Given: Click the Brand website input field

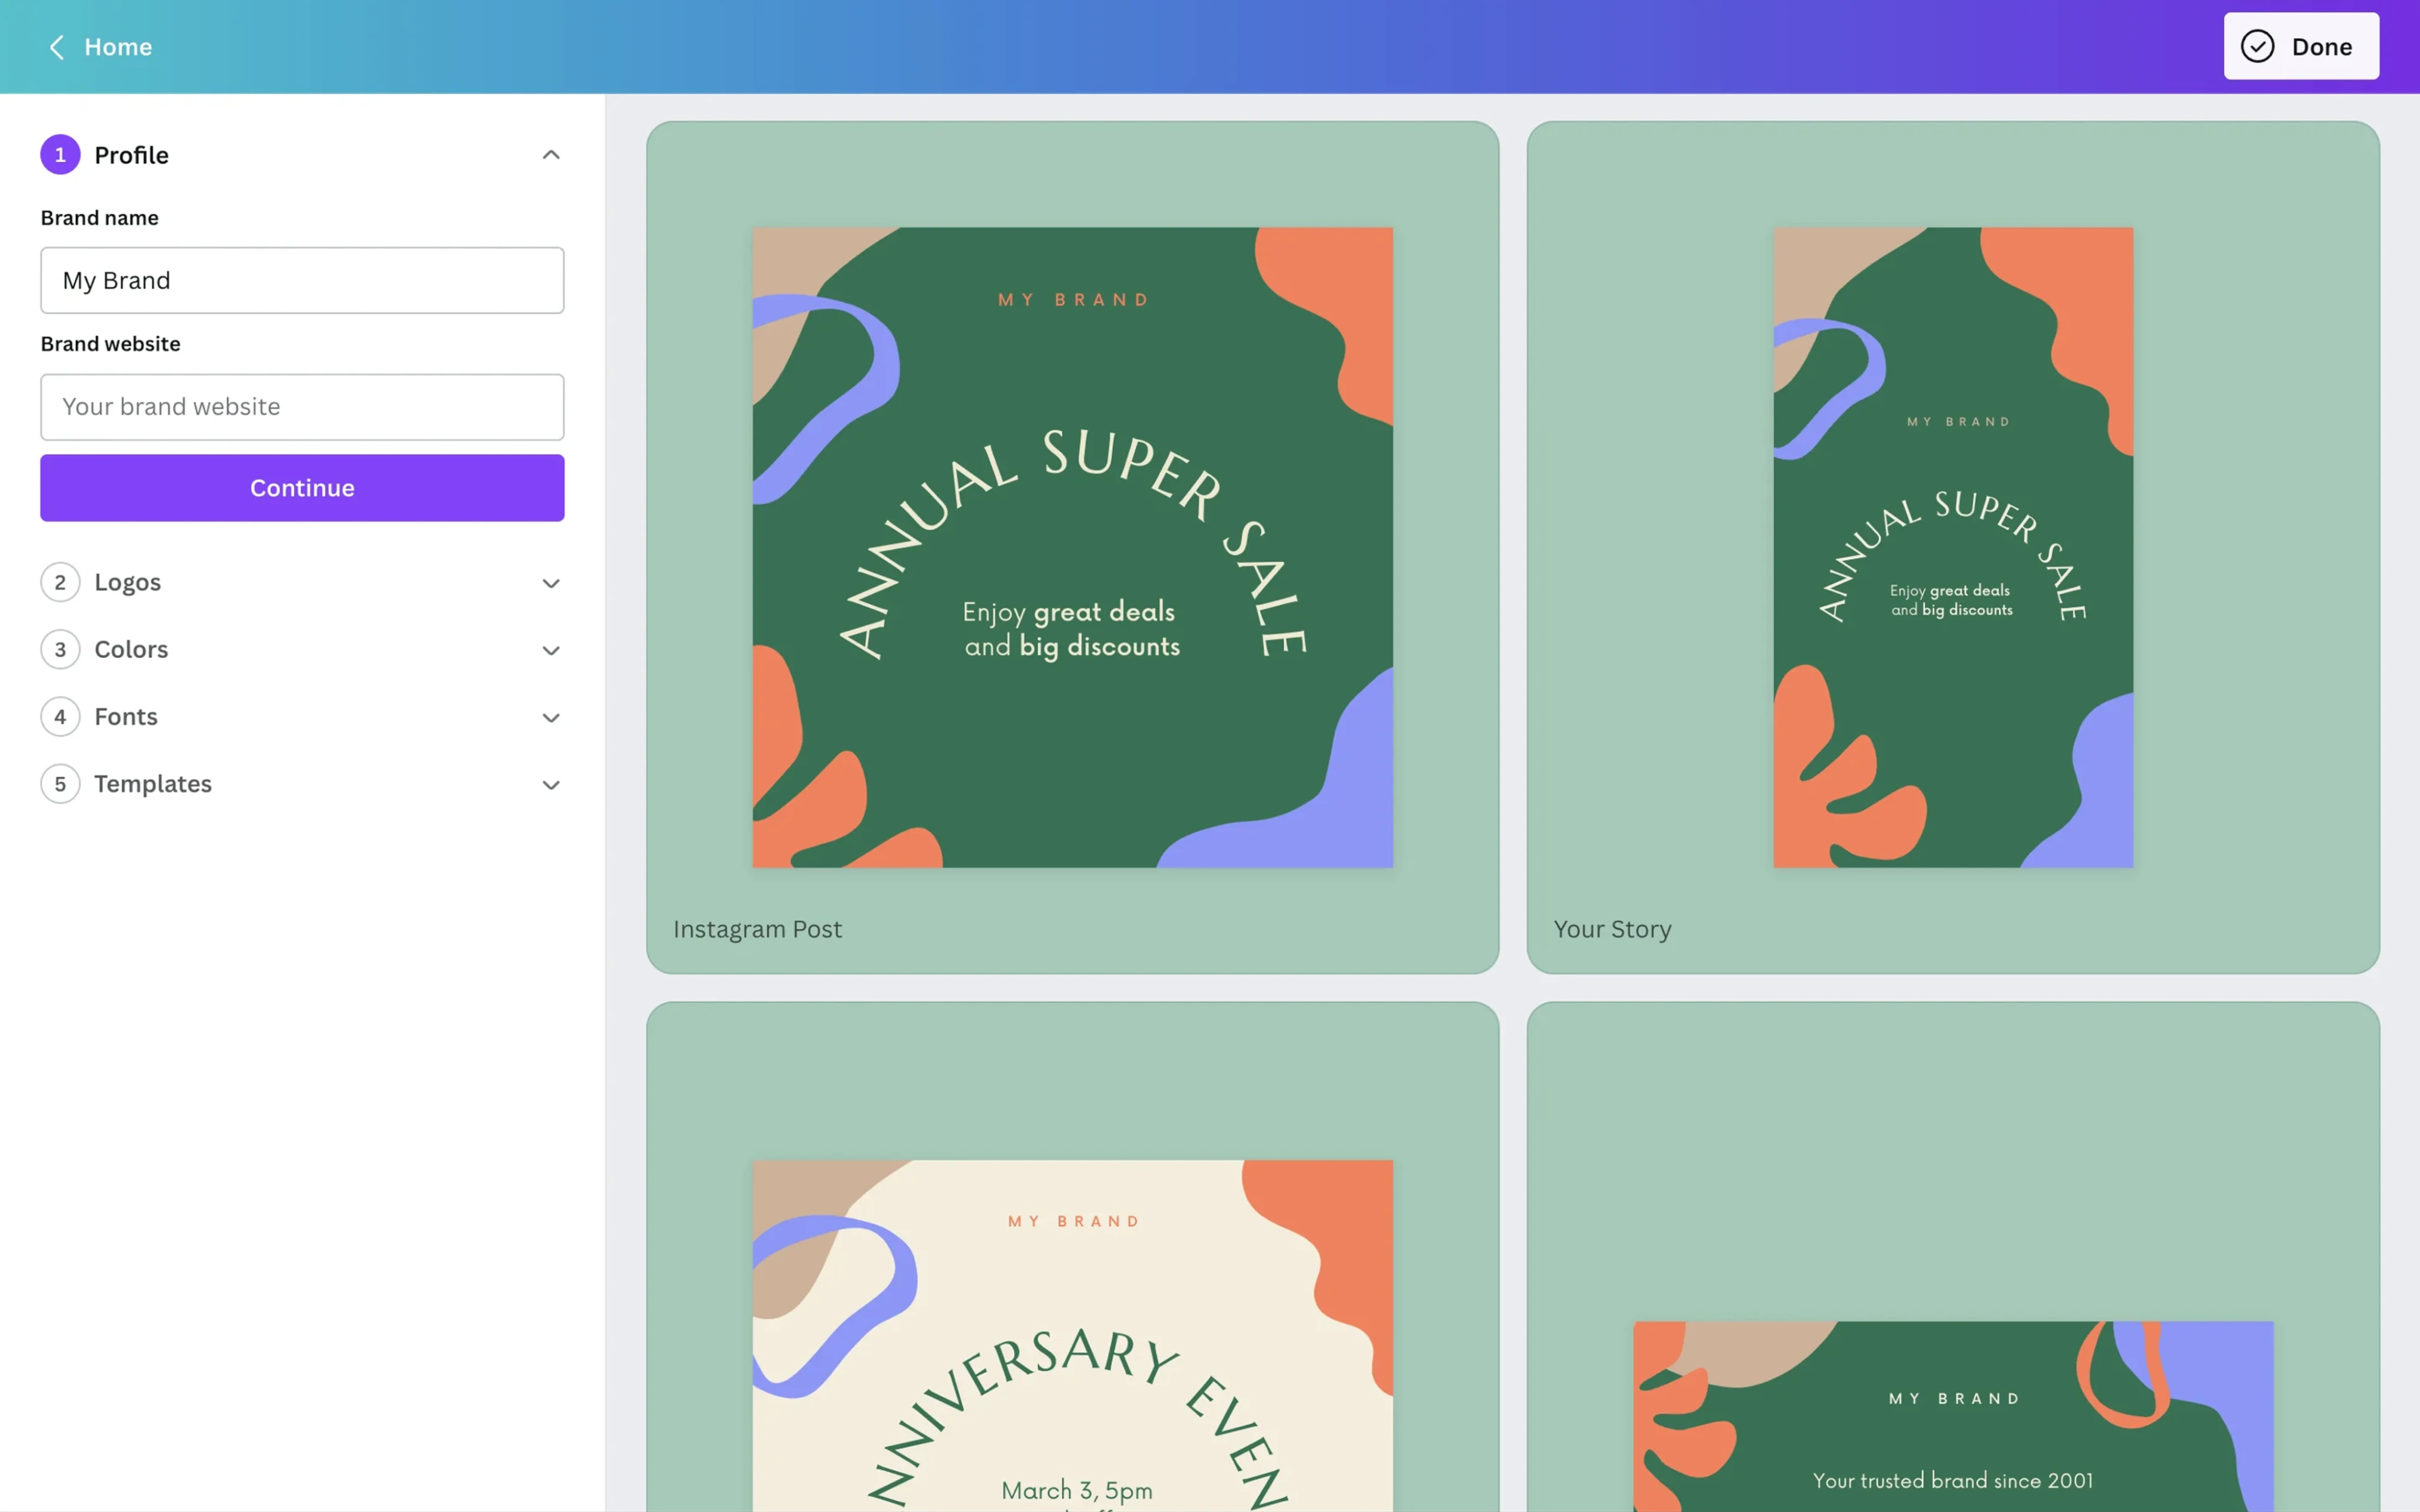Looking at the screenshot, I should click(x=302, y=407).
